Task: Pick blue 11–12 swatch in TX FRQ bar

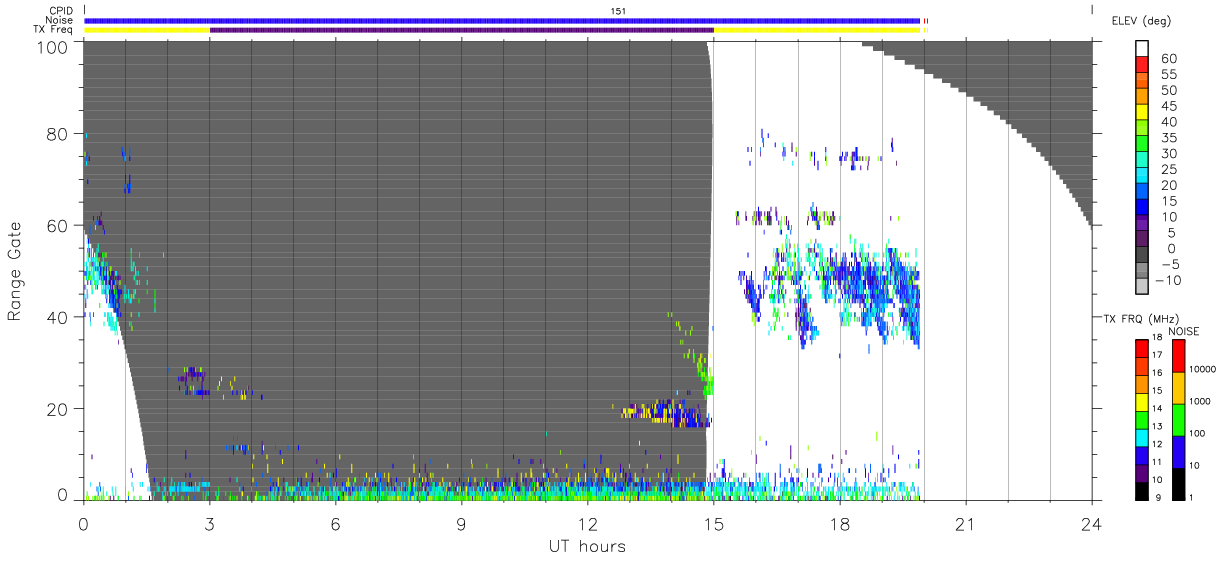Action: [x=1142, y=454]
